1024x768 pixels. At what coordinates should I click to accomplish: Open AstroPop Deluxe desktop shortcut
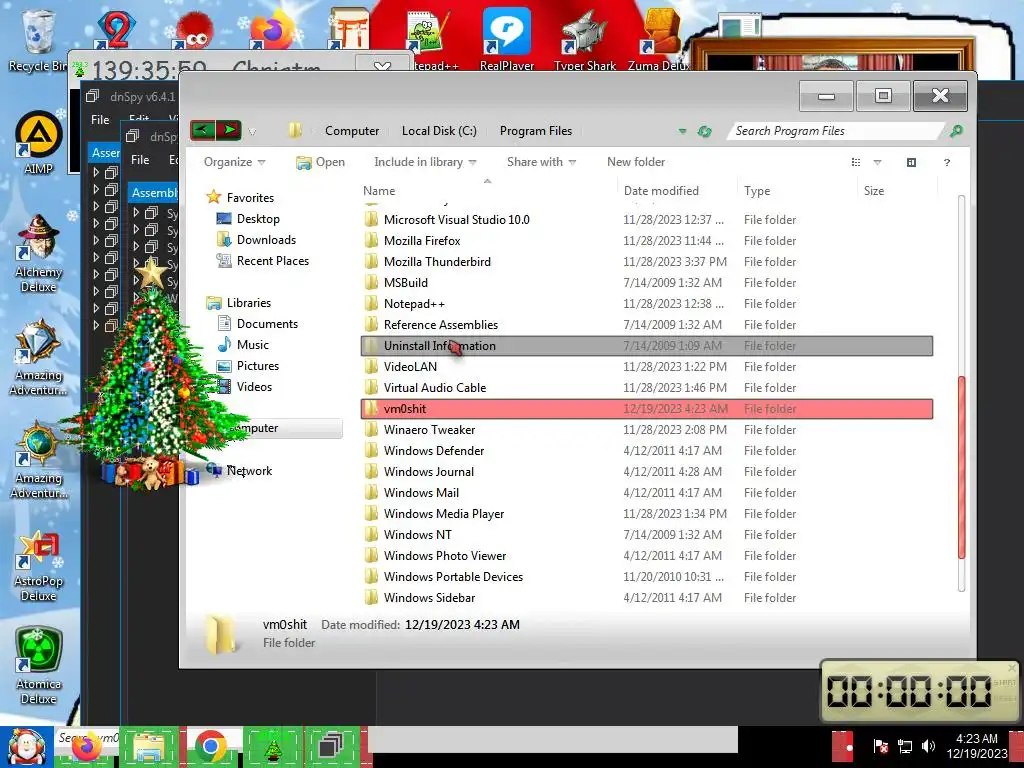coord(39,566)
